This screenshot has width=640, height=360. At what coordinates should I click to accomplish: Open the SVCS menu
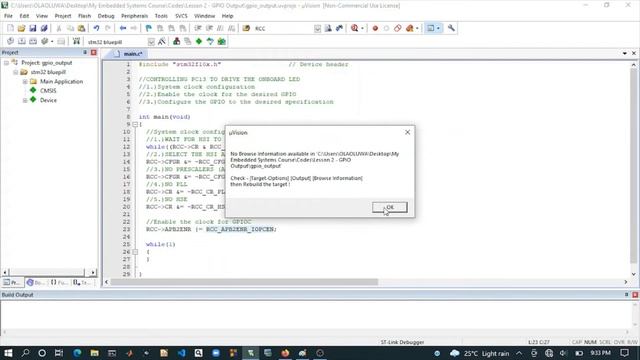pyautogui.click(x=181, y=16)
